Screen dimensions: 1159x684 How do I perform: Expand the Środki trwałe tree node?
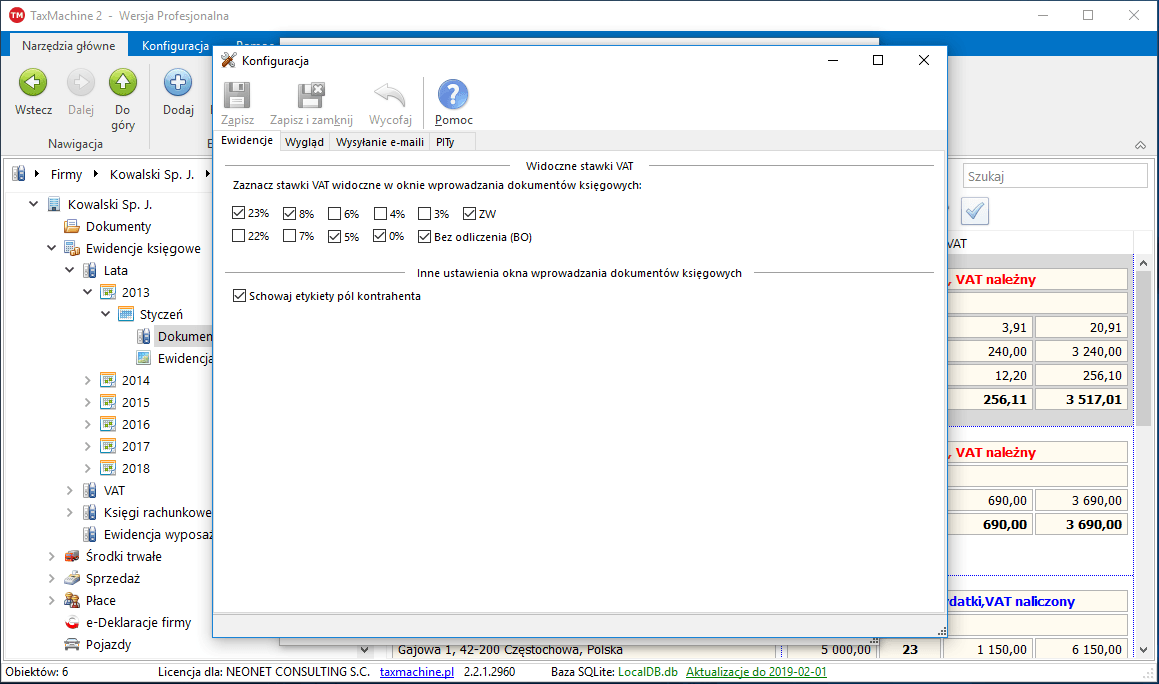(x=51, y=556)
